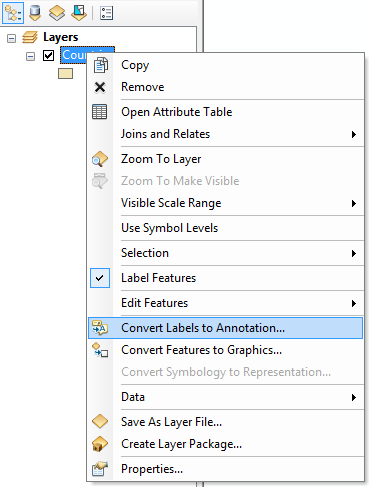Expand the Visible Scale Range submenu arrow
Screen dimensions: 370x487
point(354,203)
